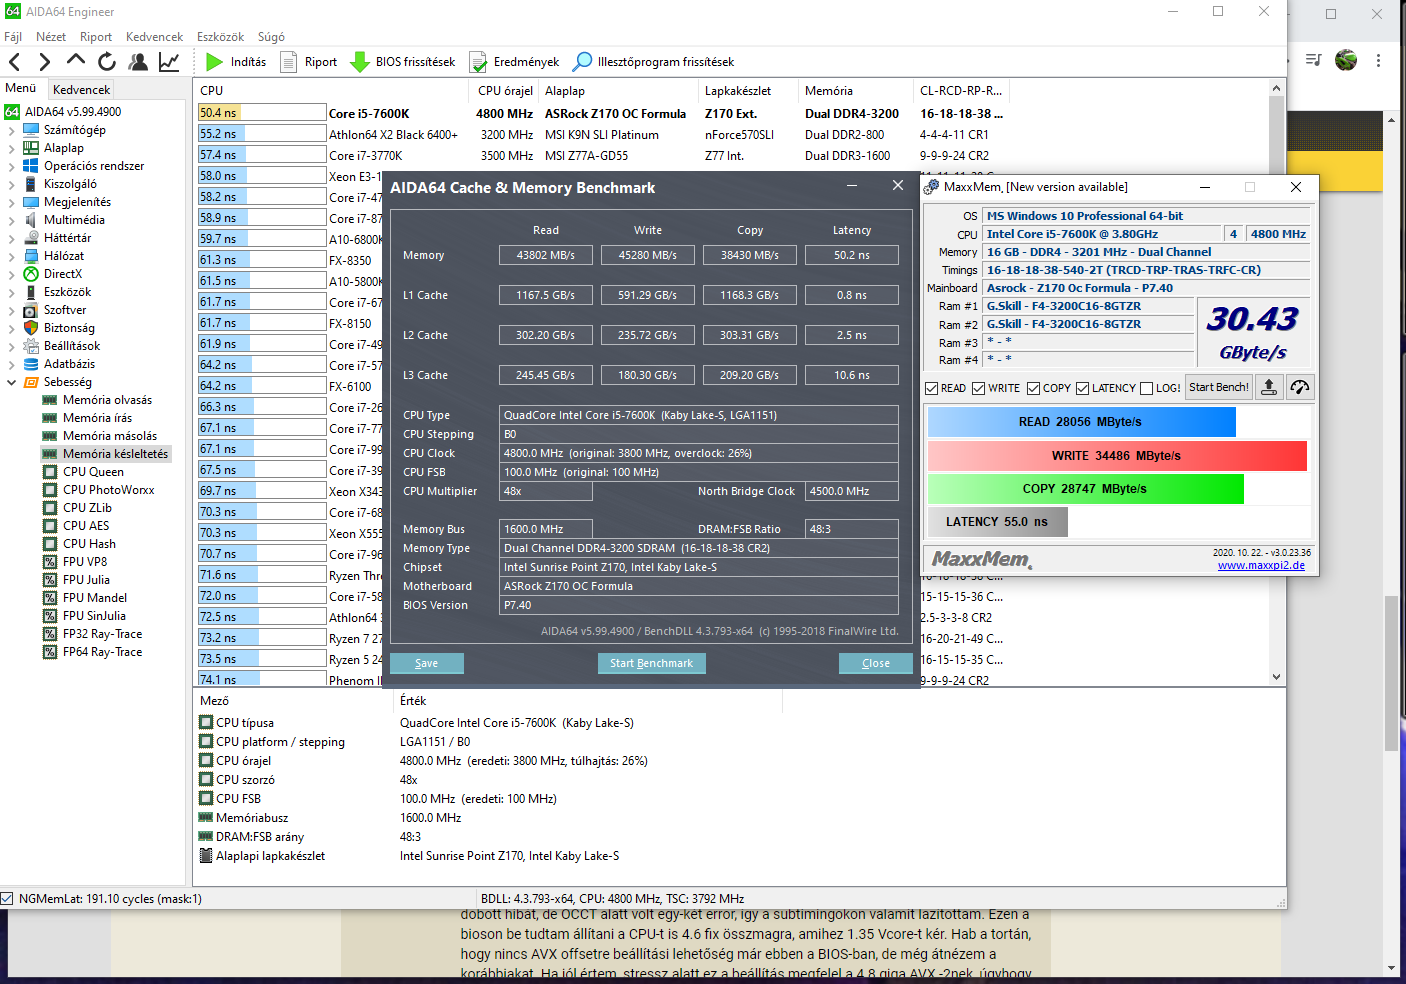Toggle LATENCY checkbox in MaxxMem

tap(1082, 388)
